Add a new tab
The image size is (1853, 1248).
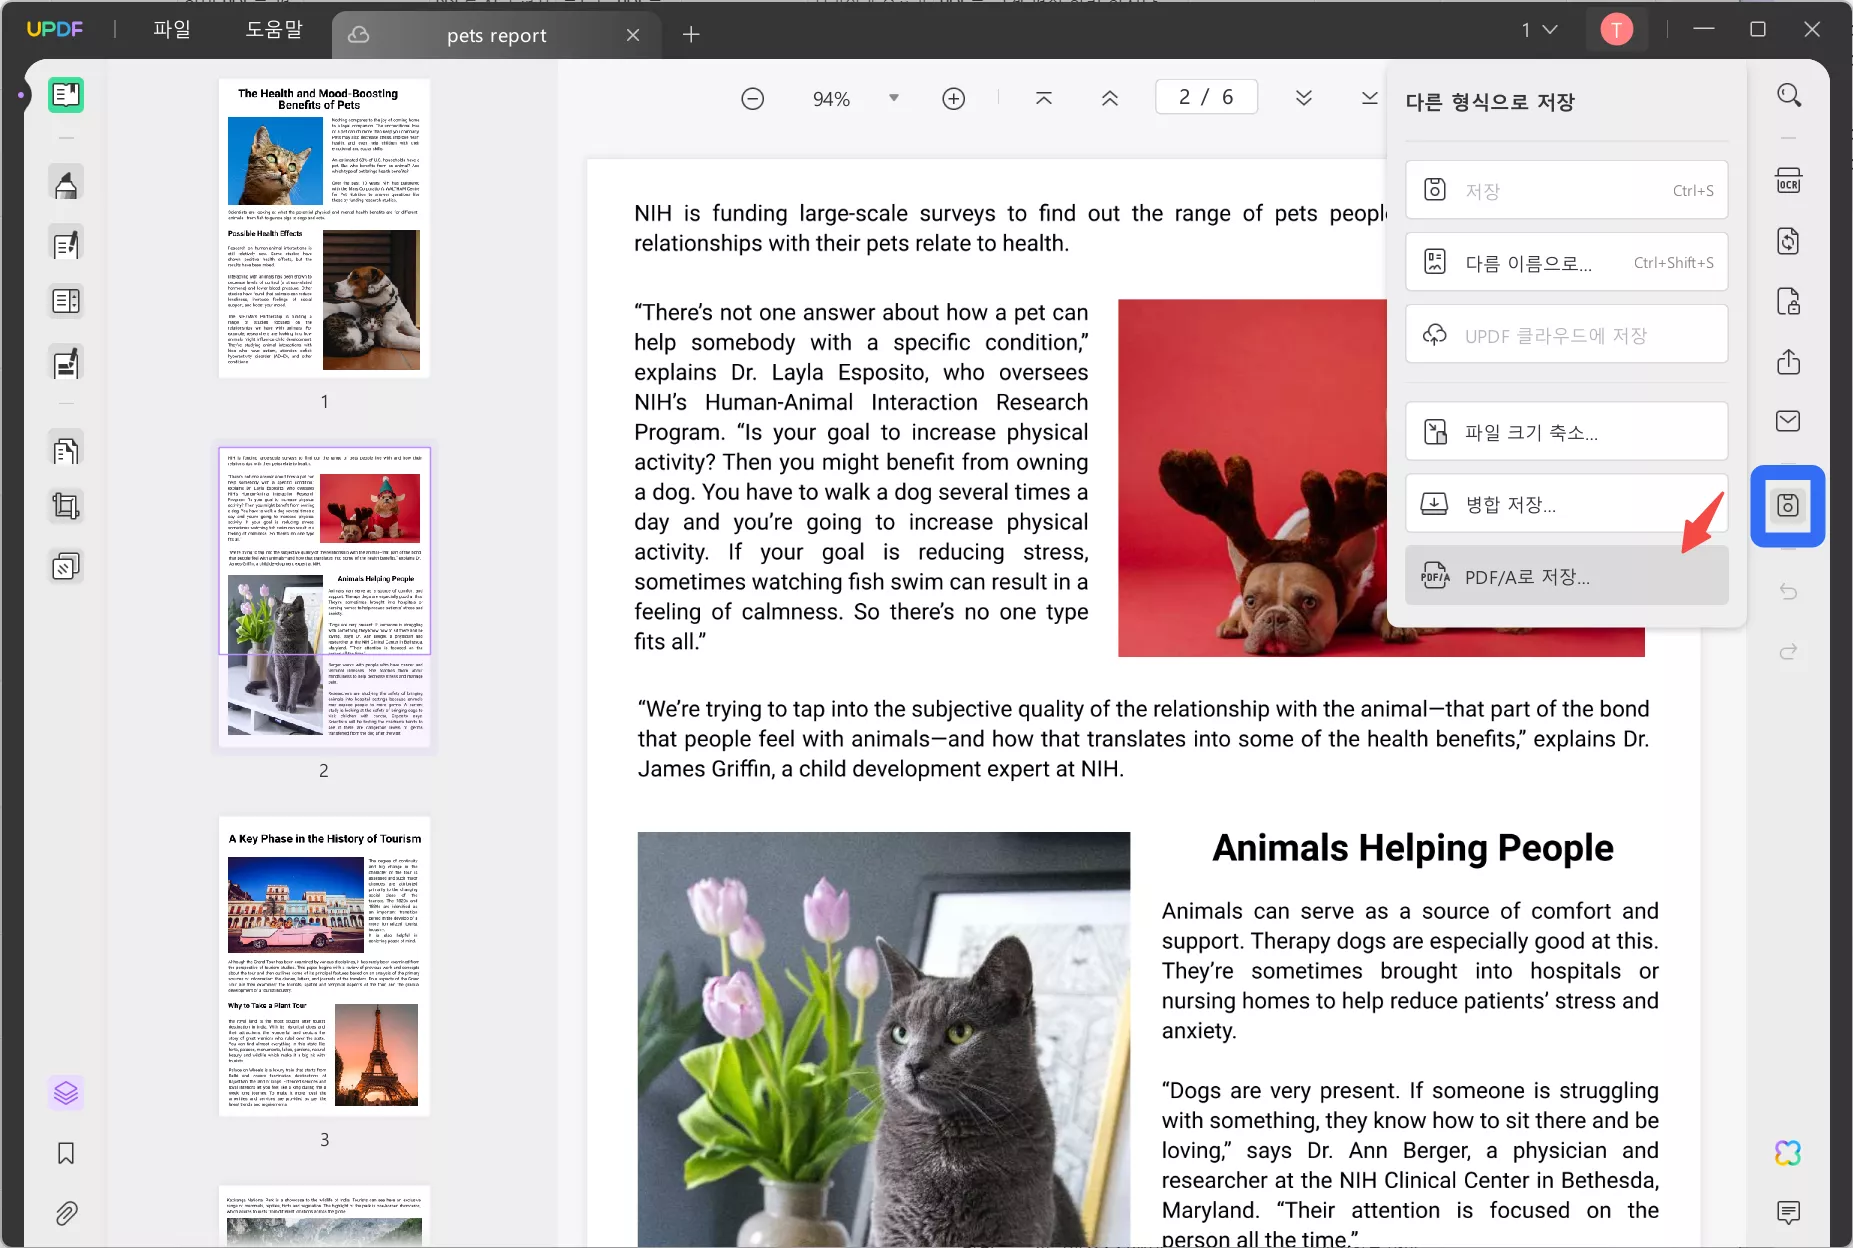tap(691, 35)
